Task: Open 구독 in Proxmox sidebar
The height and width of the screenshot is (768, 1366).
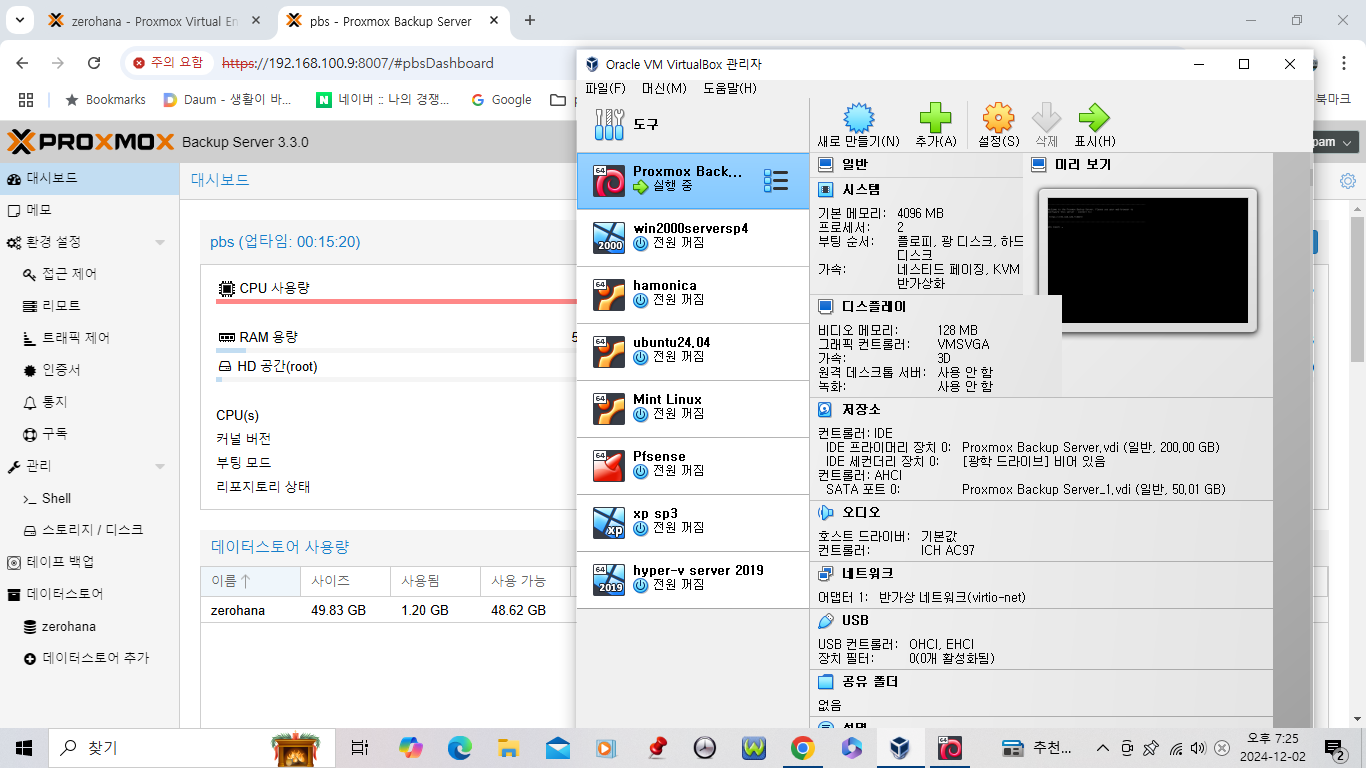Action: pos(90,434)
